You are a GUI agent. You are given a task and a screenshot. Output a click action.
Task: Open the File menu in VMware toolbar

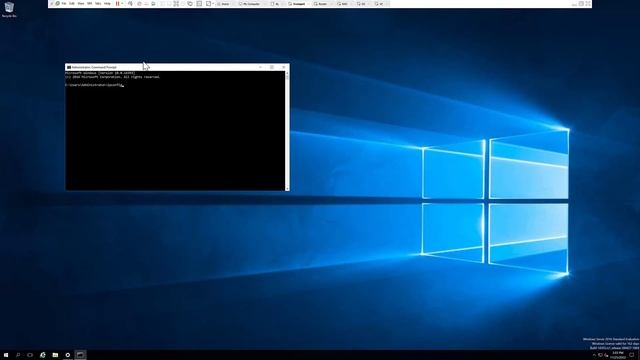point(64,4)
